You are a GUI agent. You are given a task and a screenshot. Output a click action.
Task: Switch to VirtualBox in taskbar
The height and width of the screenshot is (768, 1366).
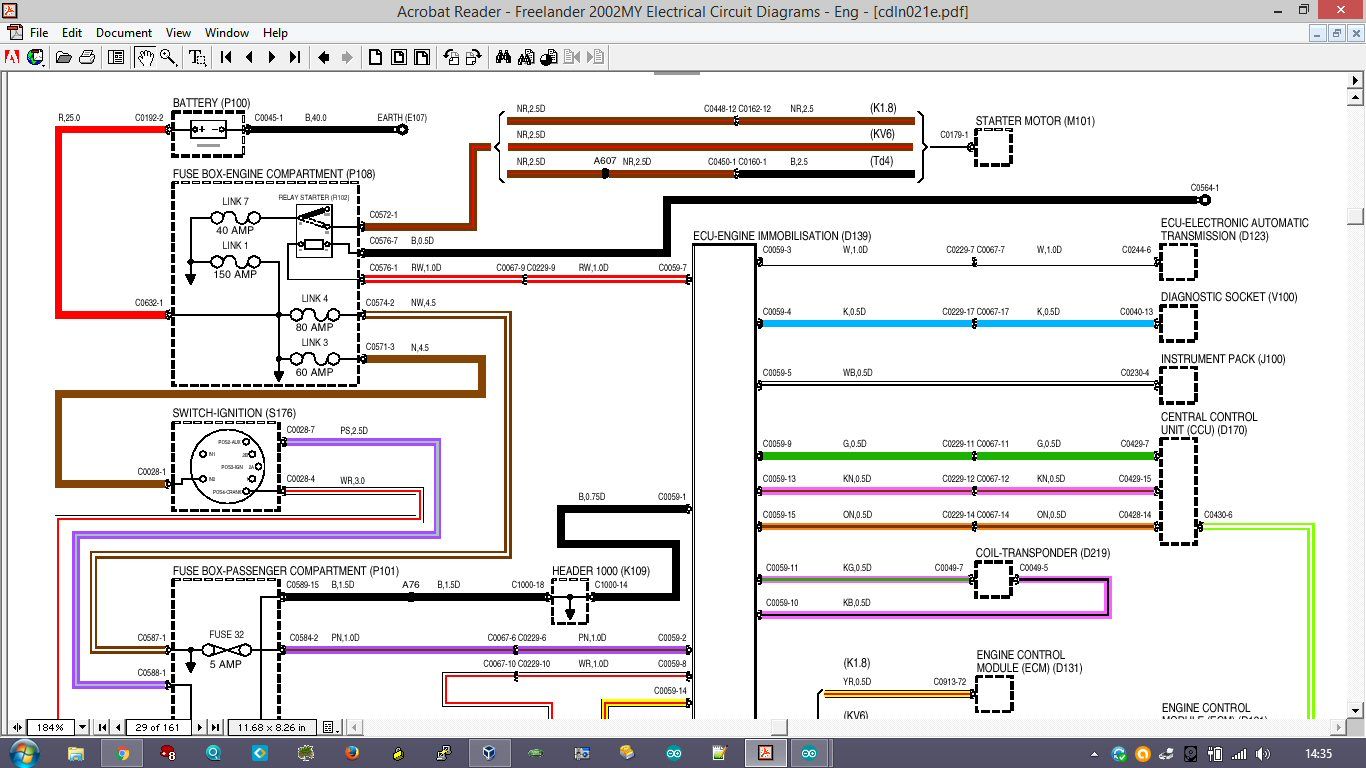tap(490, 753)
